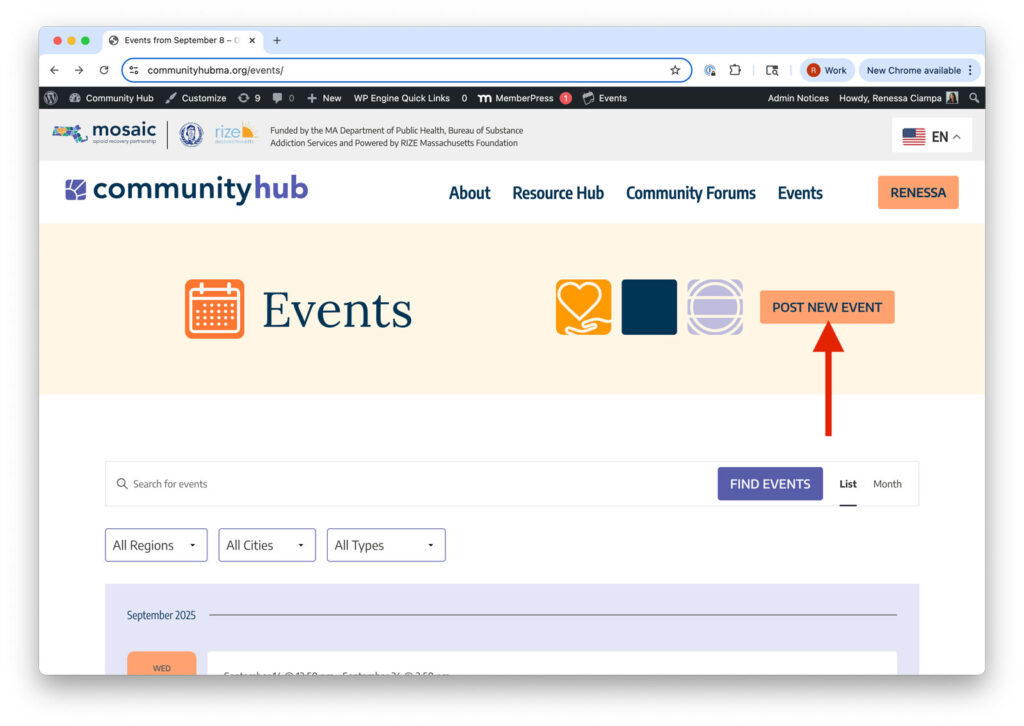The image size is (1024, 726).
Task: Open the admin bar search magnifier icon
Action: 974,98
